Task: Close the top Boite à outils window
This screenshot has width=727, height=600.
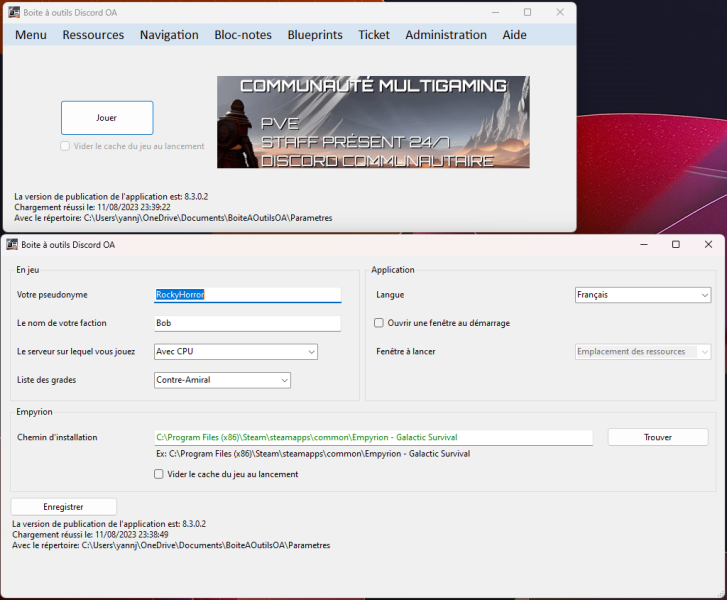Action: click(560, 13)
